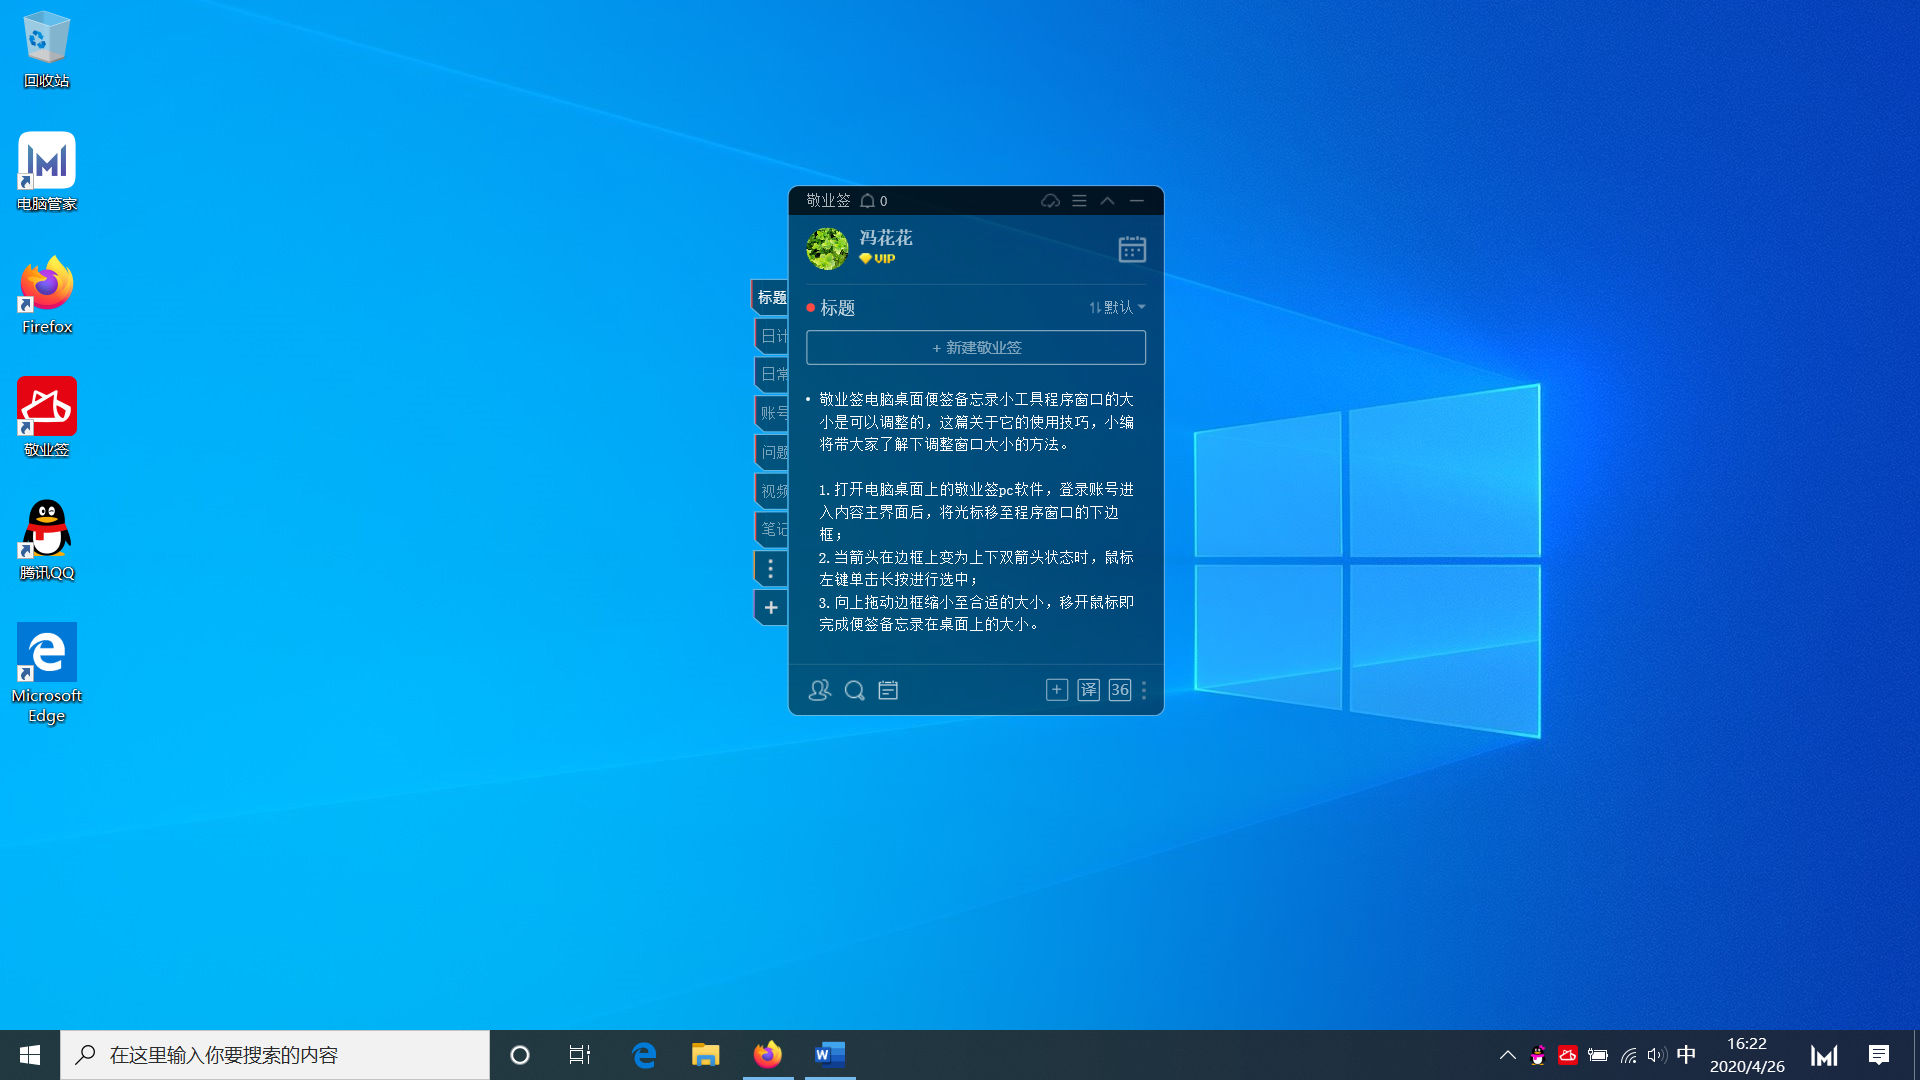Open File Explorer from the taskbar
Viewport: 1920px width, 1080px height.
pyautogui.click(x=706, y=1055)
